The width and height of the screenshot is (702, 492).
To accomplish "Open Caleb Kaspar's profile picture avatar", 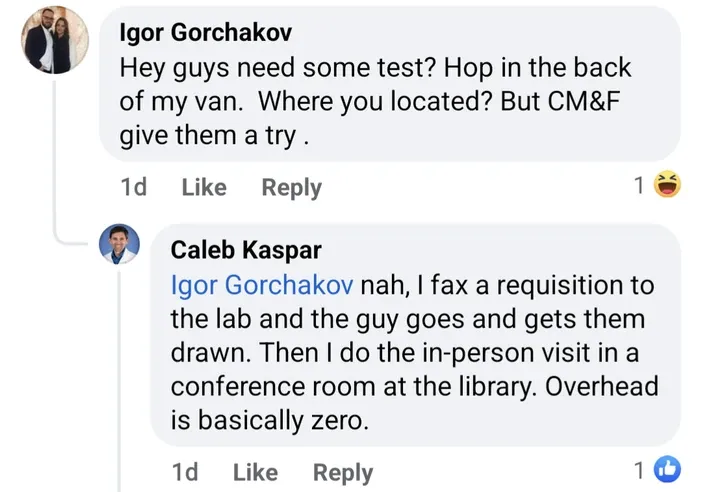I will coord(119,244).
